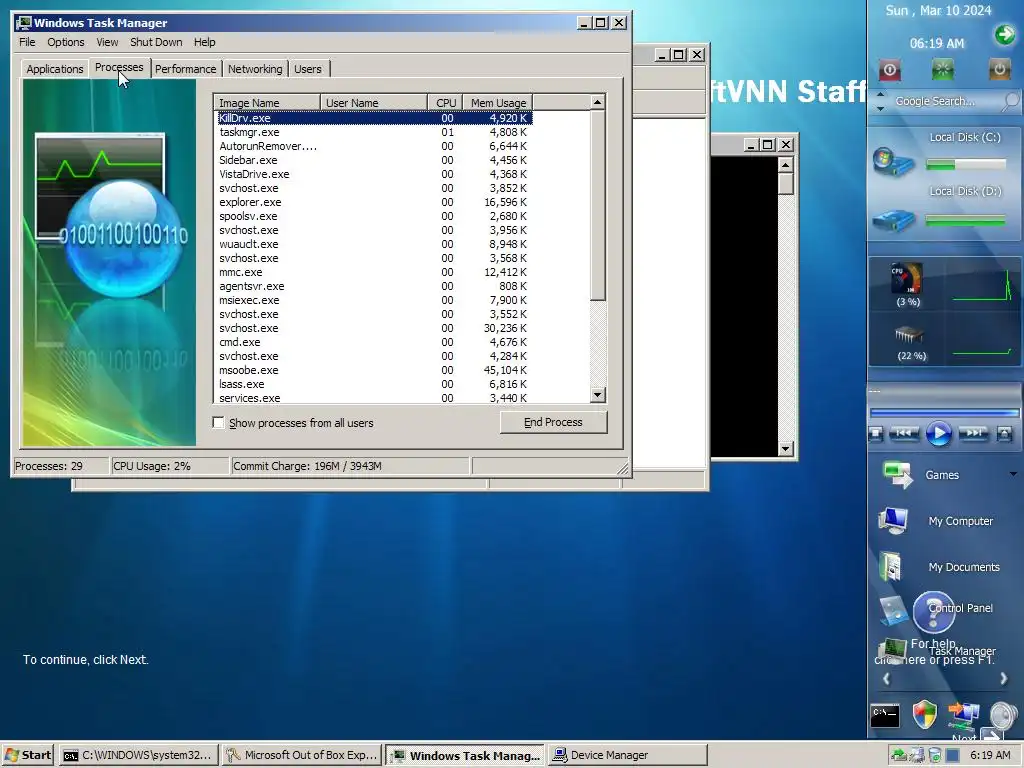Click the media player seek progress bar
The height and width of the screenshot is (768, 1024).
tap(944, 413)
